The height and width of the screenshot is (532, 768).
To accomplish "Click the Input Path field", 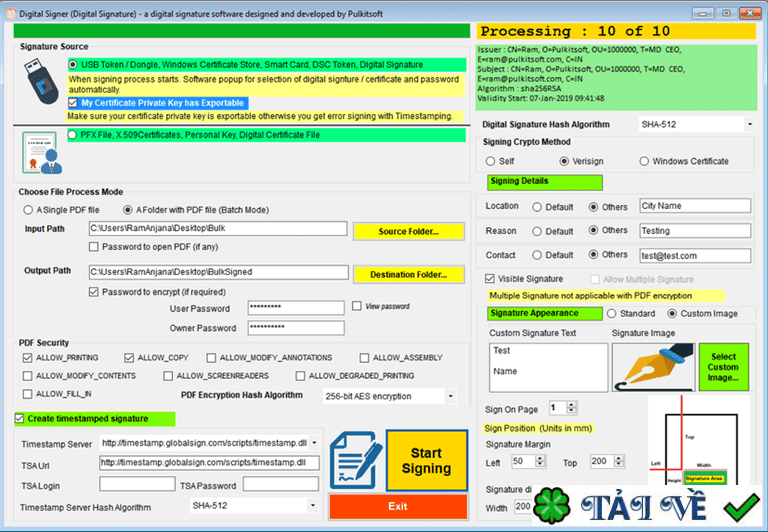I will click(218, 228).
